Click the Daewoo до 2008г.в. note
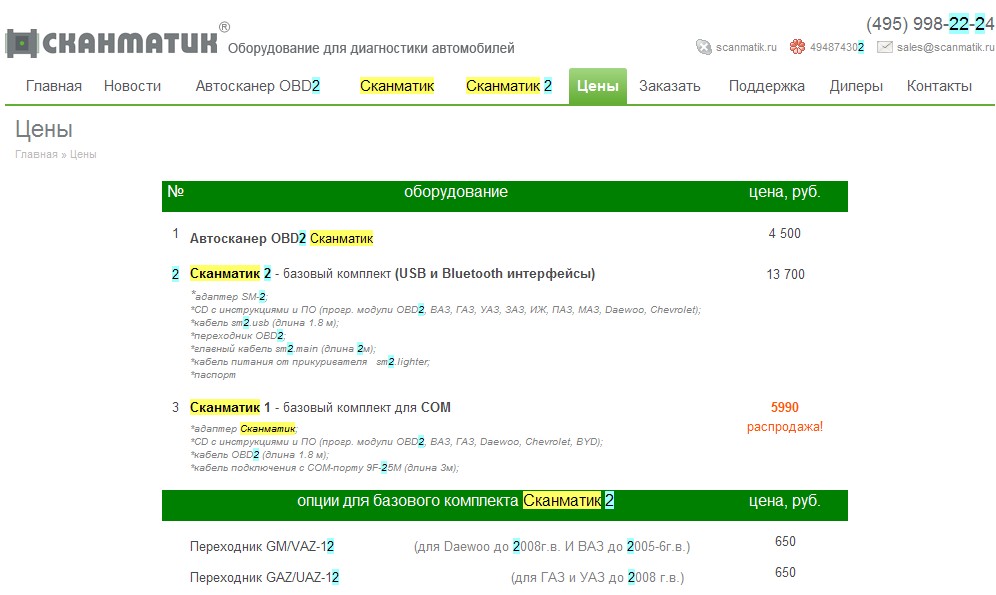 click(552, 547)
